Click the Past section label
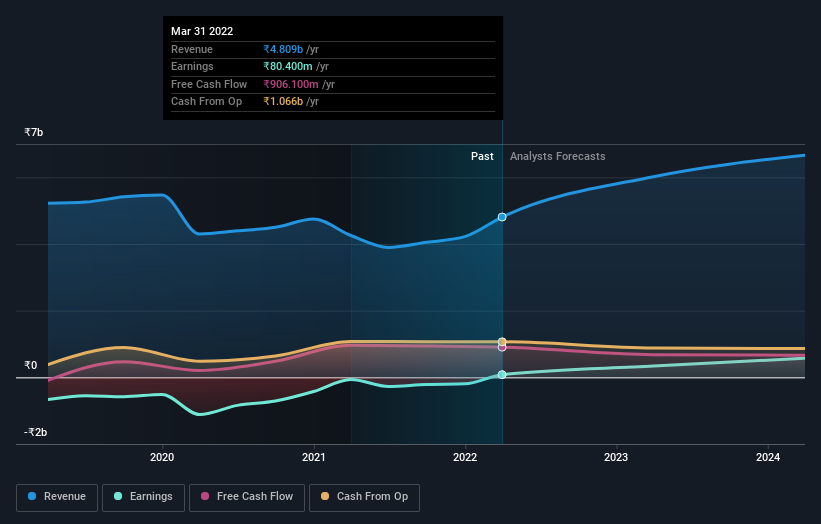Image resolution: width=821 pixels, height=524 pixels. [x=482, y=156]
